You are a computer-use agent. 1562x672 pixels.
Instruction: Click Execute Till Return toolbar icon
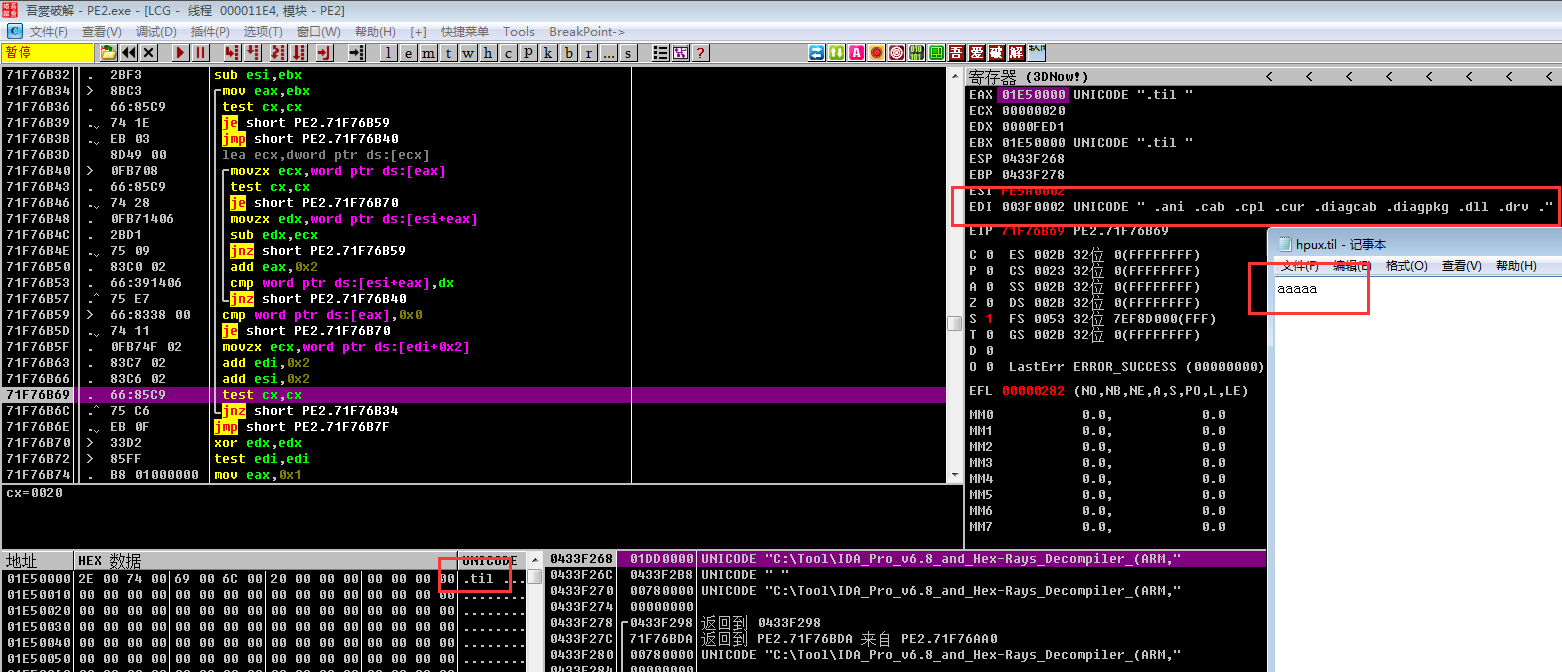(x=324, y=53)
